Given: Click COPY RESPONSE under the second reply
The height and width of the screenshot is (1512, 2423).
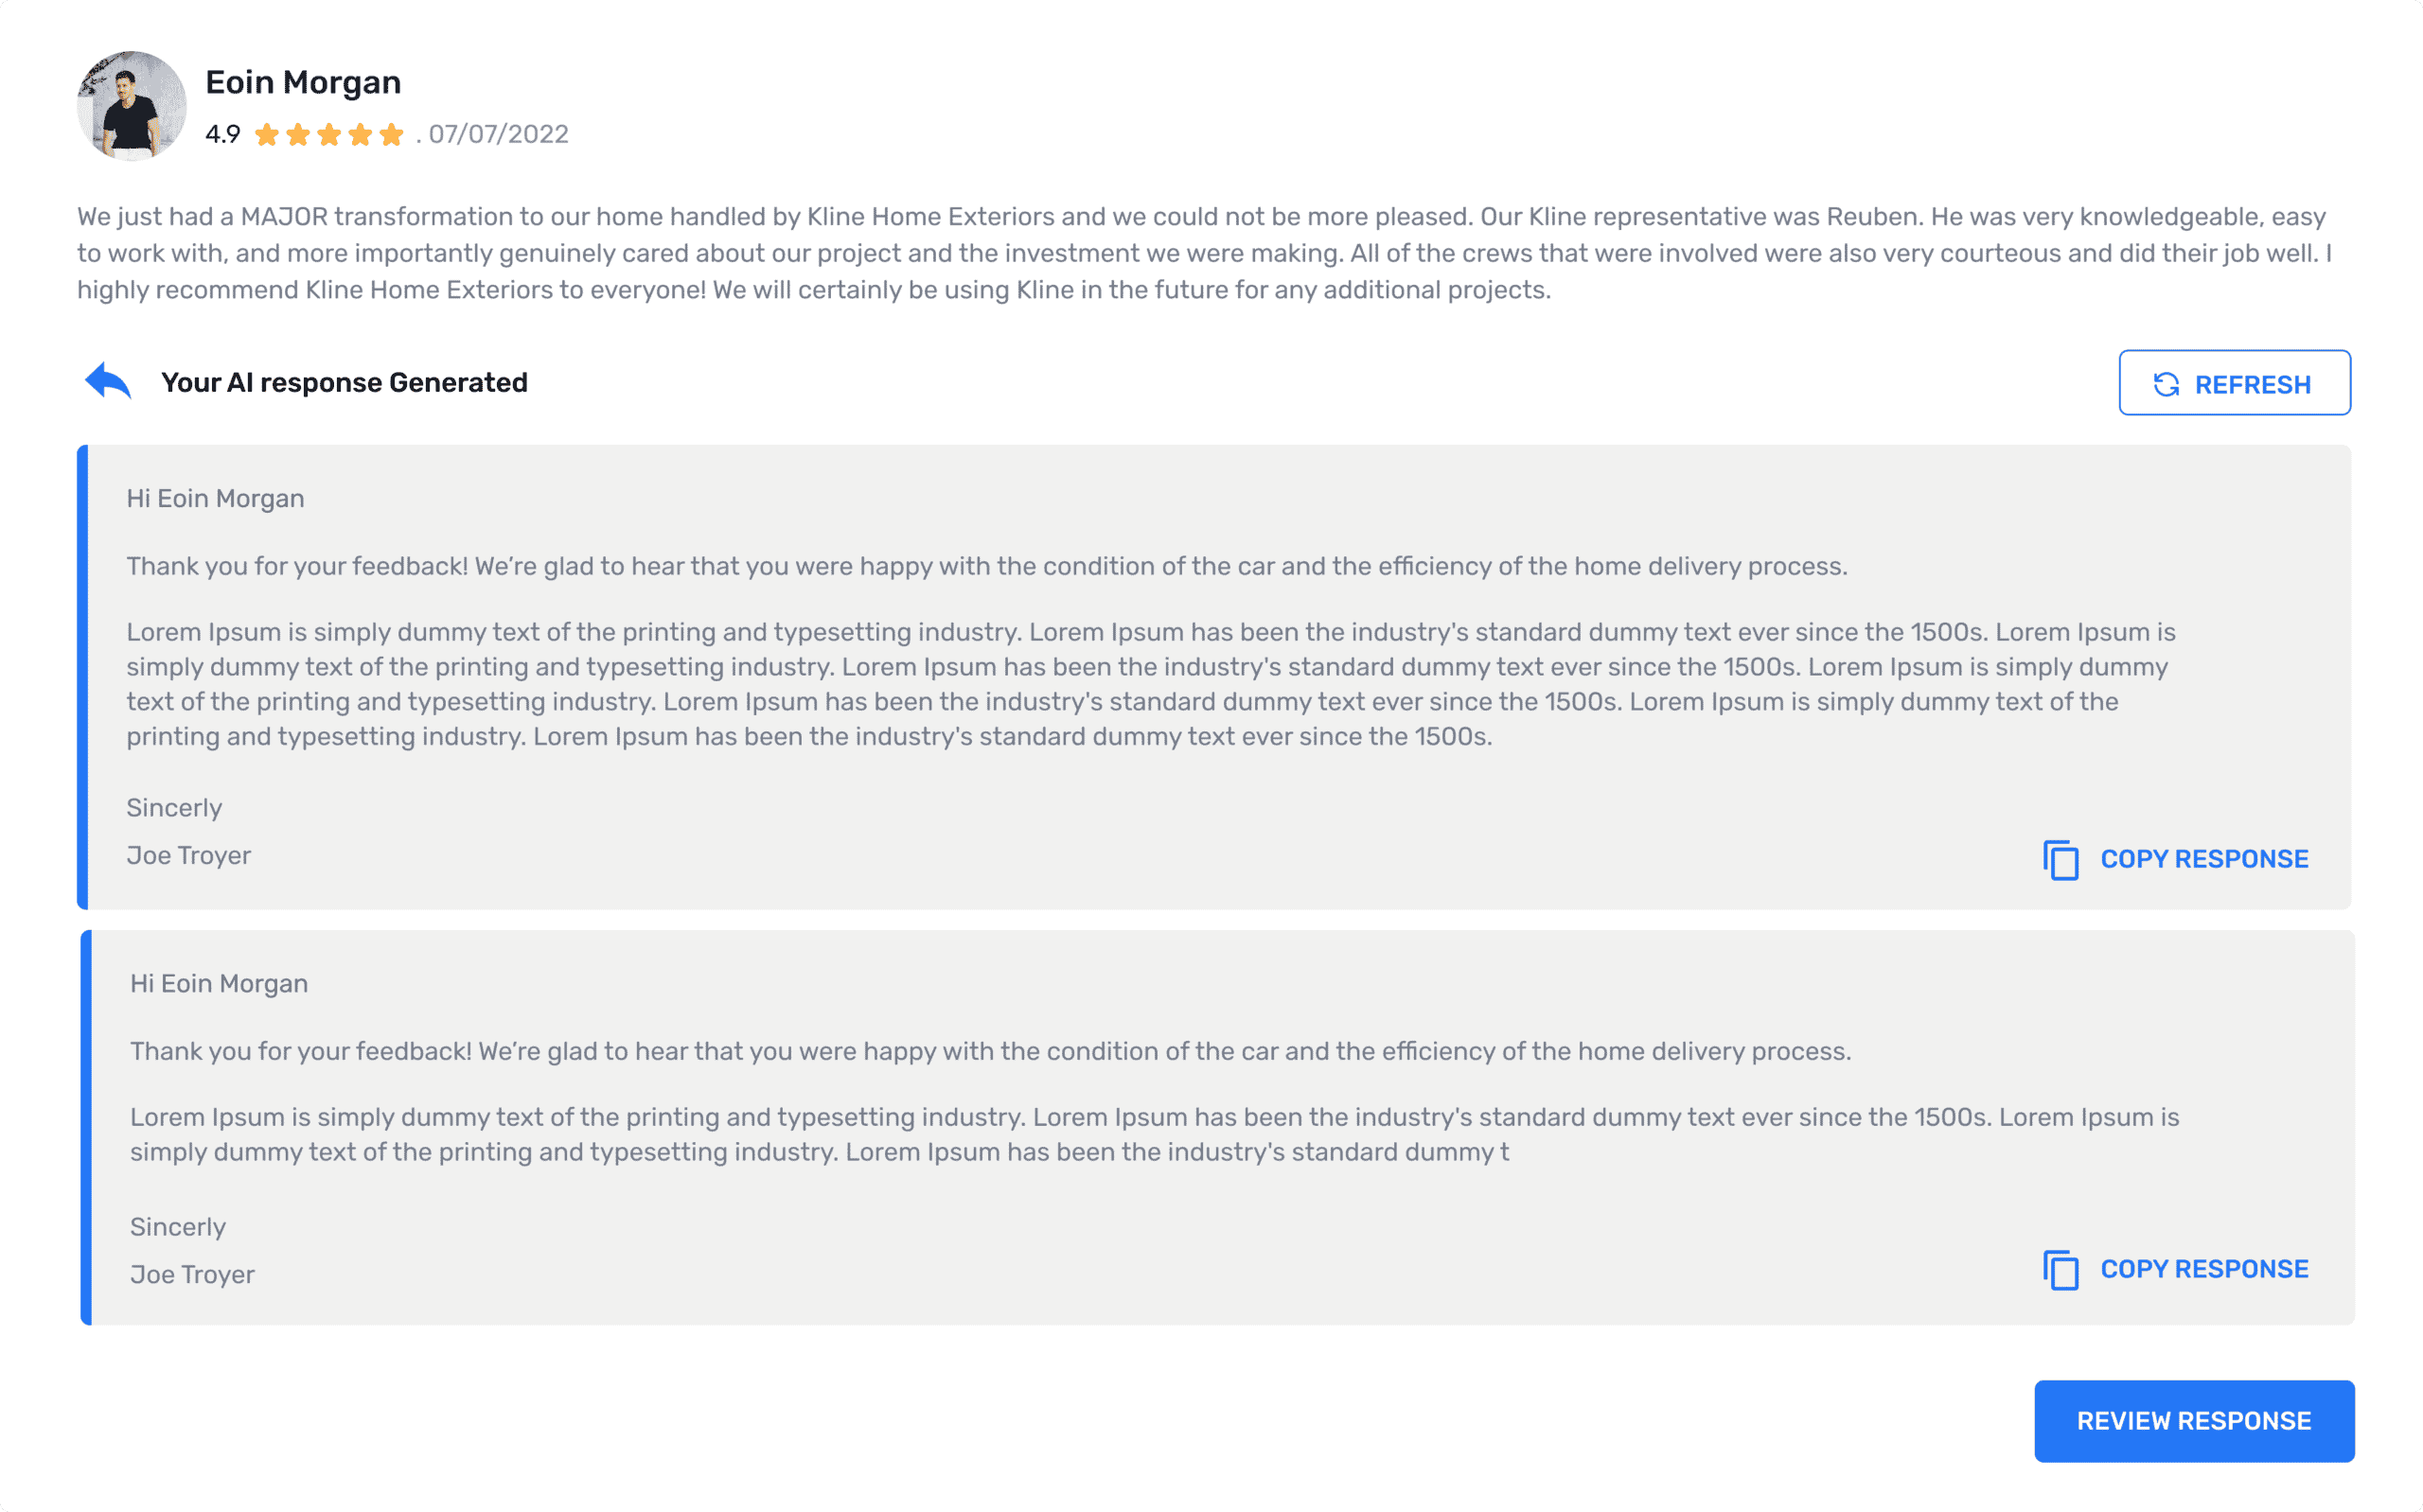Looking at the screenshot, I should pos(2205,1268).
